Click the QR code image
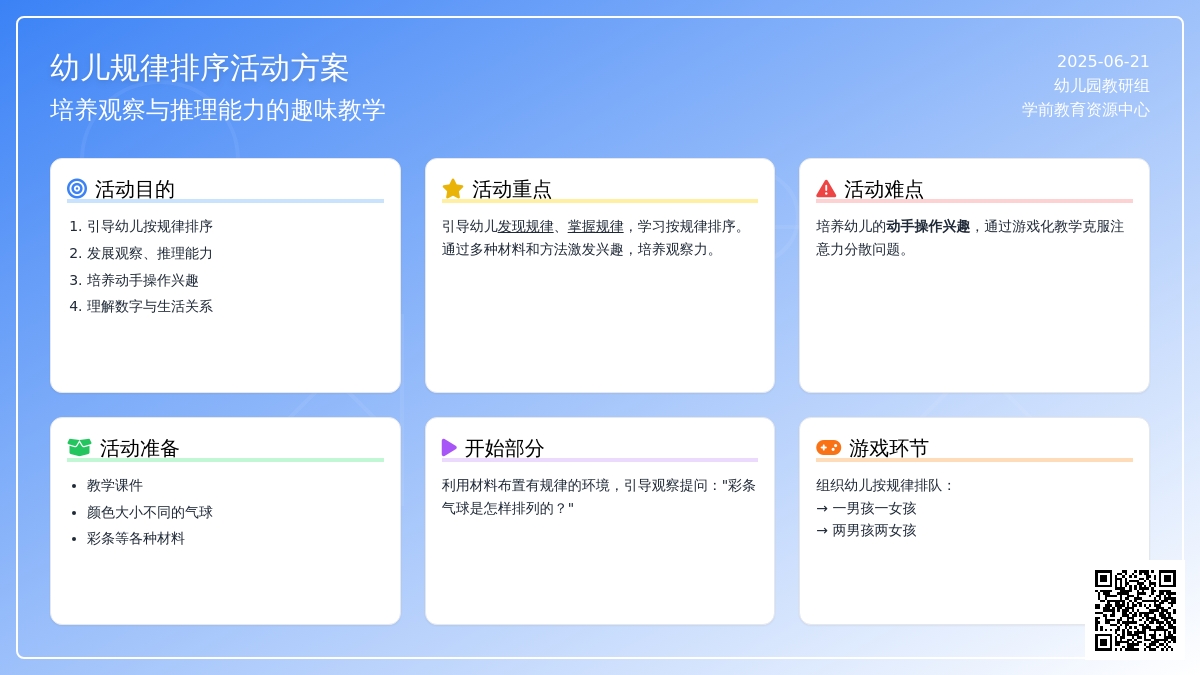The height and width of the screenshot is (675, 1200). [x=1135, y=610]
